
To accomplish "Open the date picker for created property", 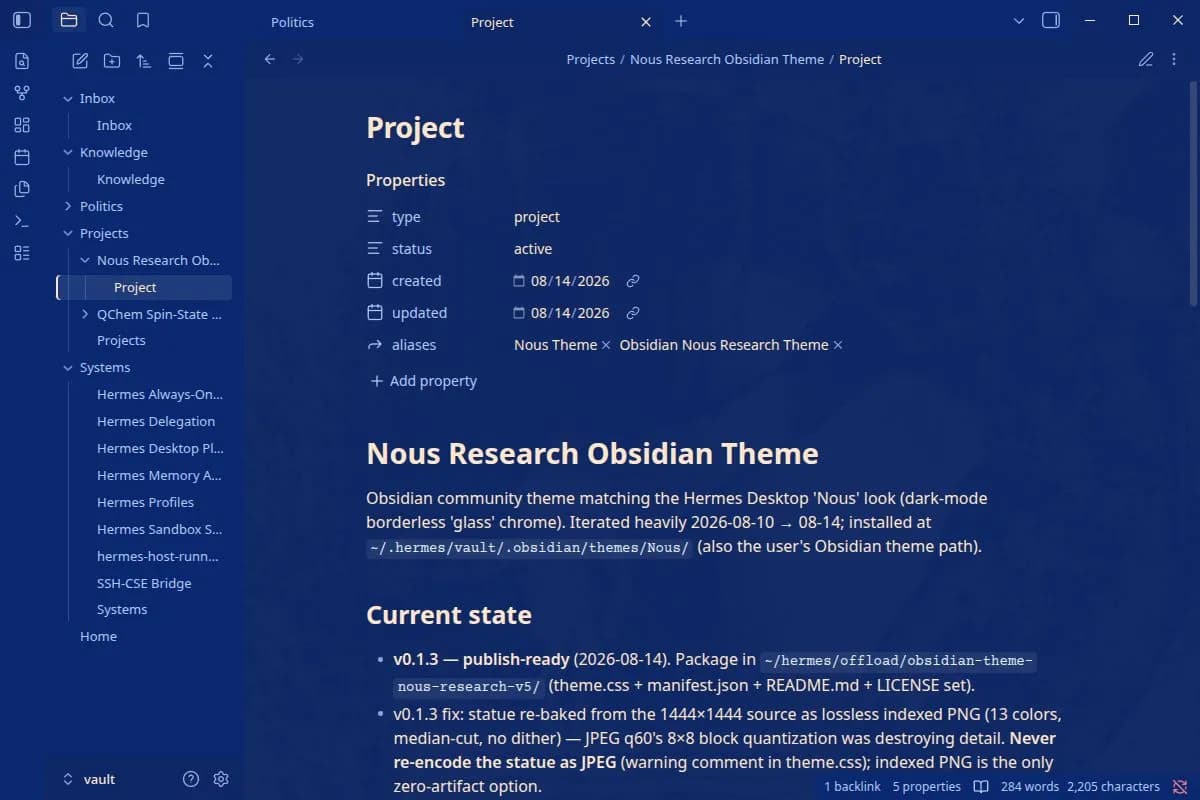I will [519, 281].
